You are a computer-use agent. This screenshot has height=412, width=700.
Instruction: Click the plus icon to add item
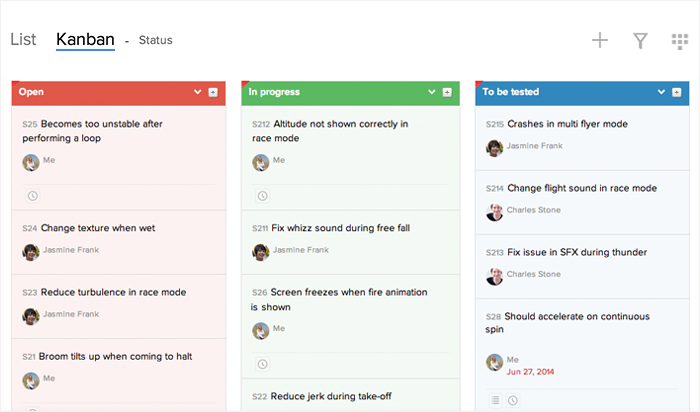[600, 40]
